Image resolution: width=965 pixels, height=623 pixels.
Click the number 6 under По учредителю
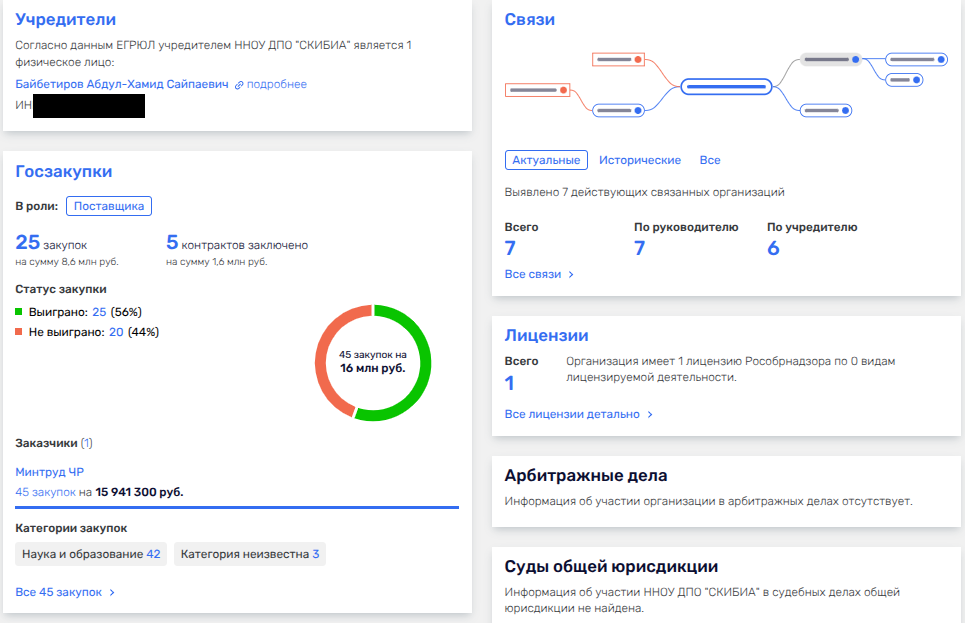point(773,249)
